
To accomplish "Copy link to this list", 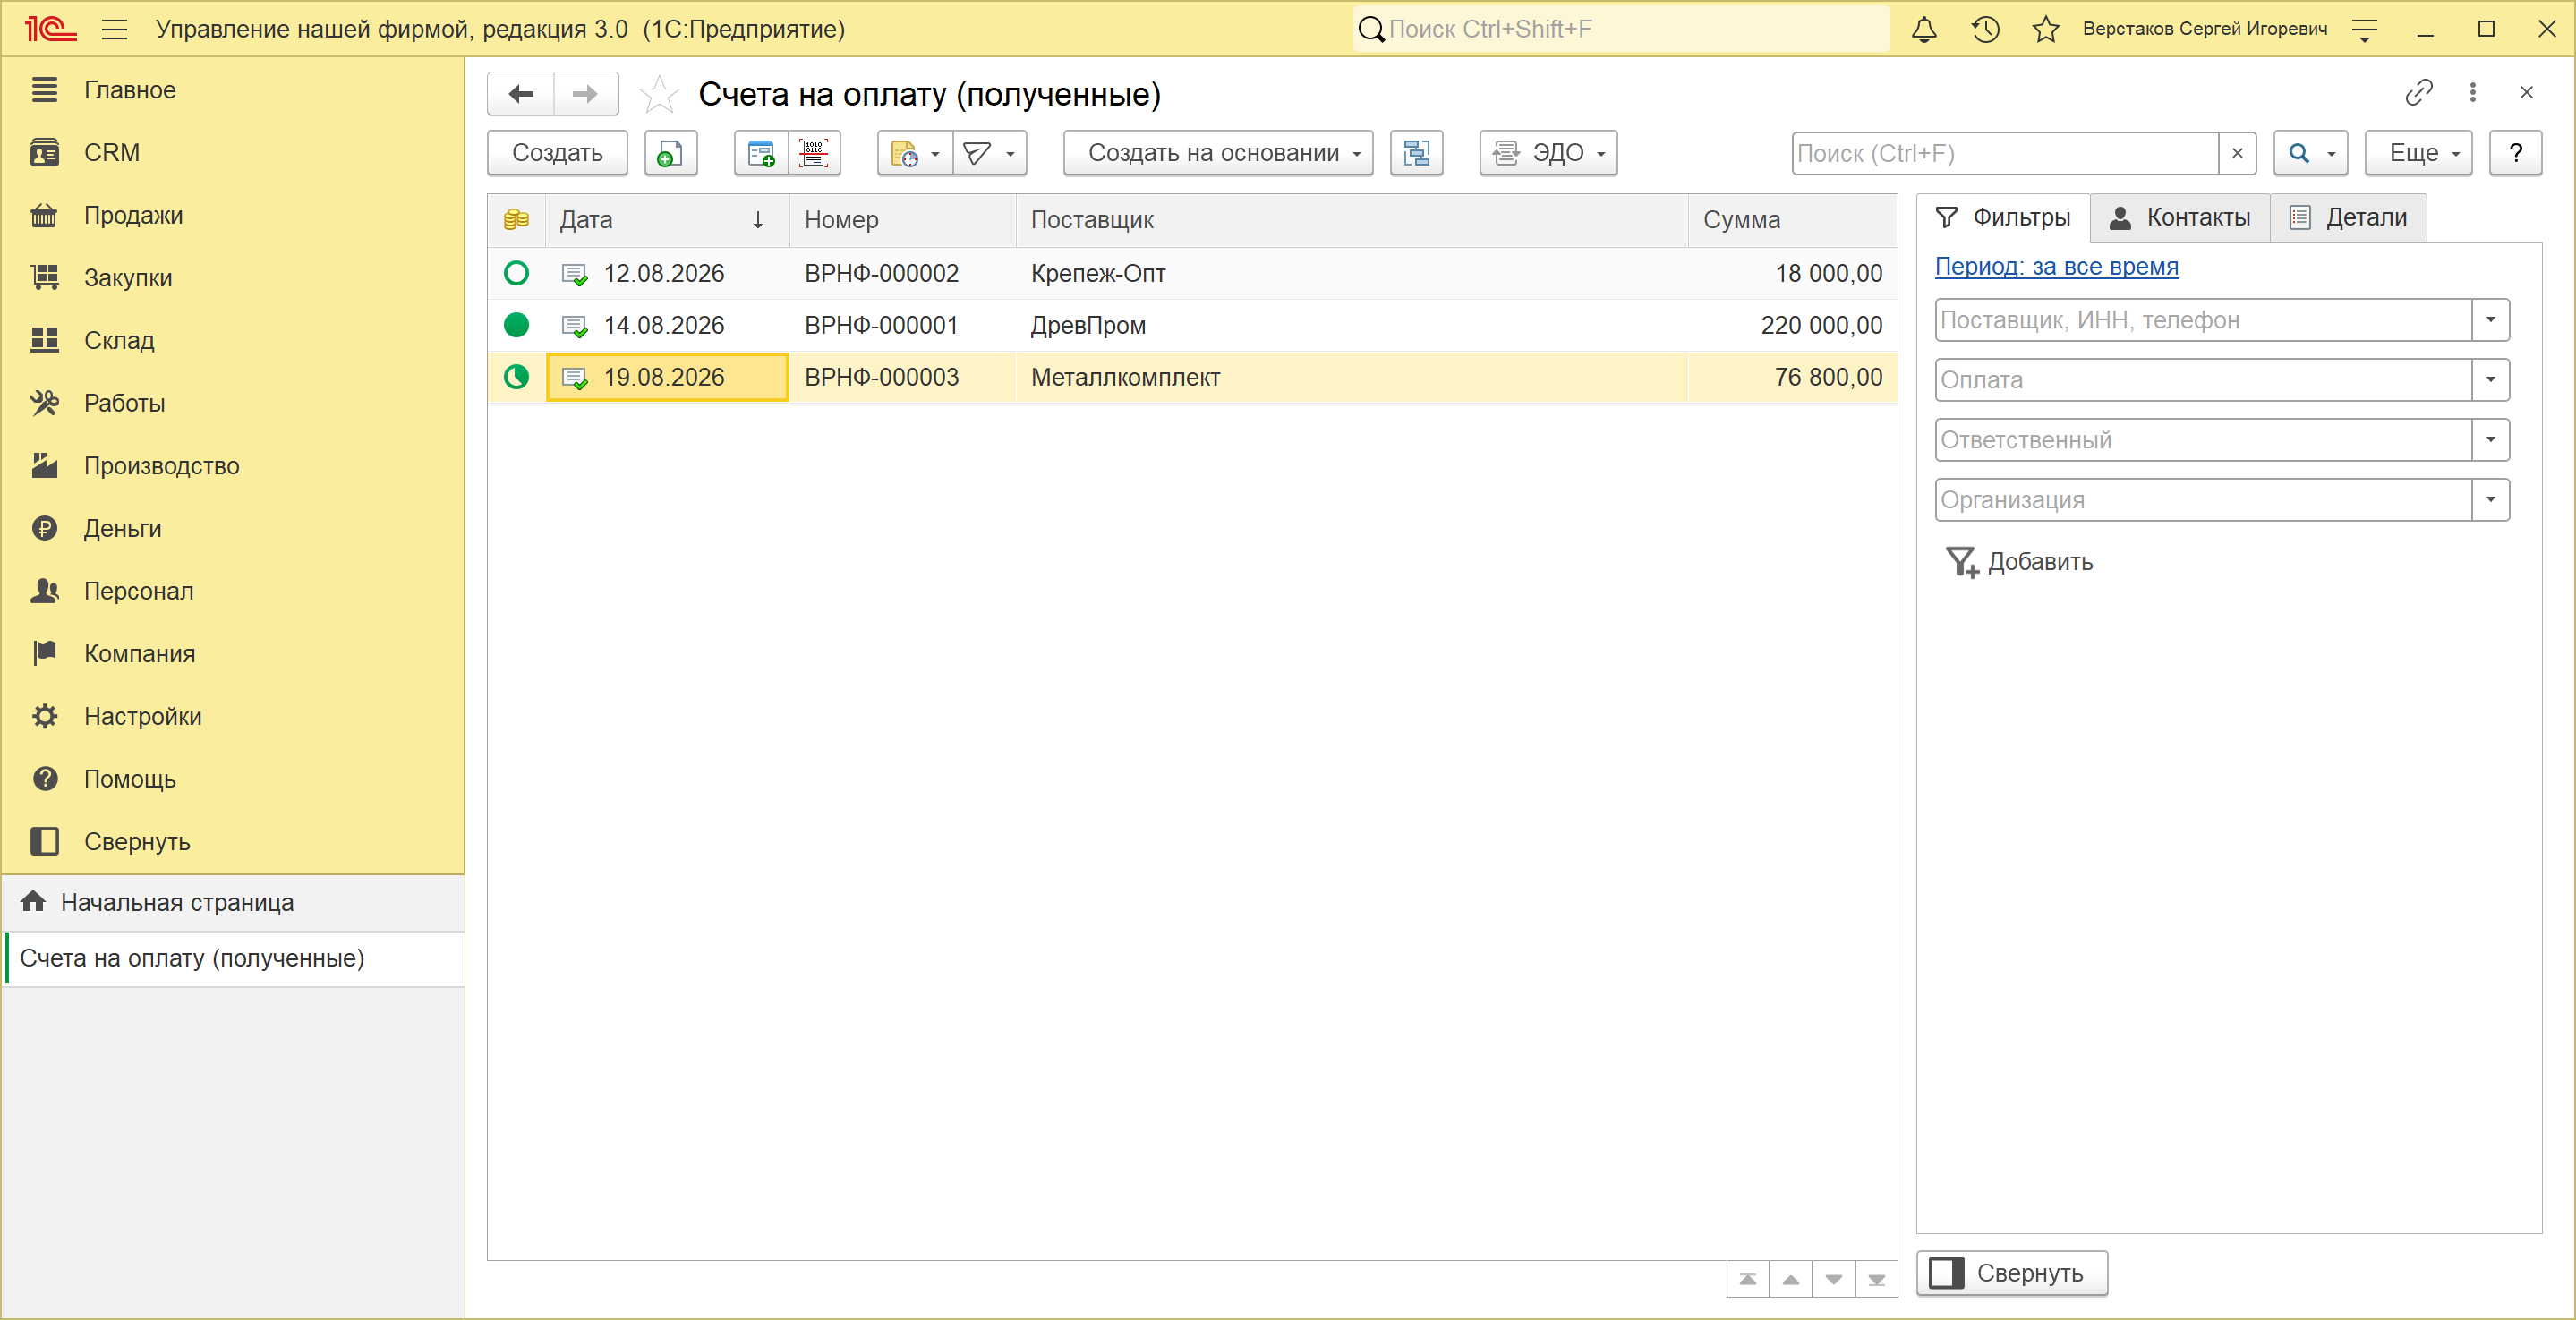I will tap(2418, 93).
